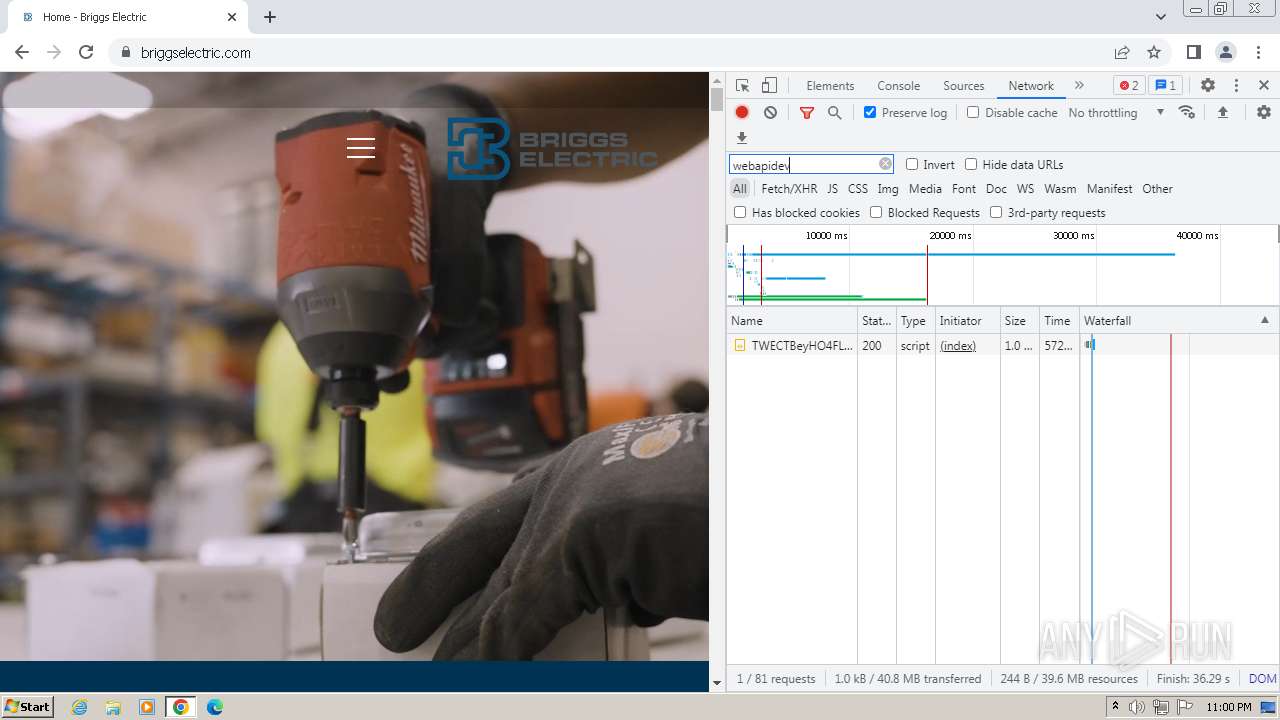Open Network panel settings gear

(x=1264, y=113)
